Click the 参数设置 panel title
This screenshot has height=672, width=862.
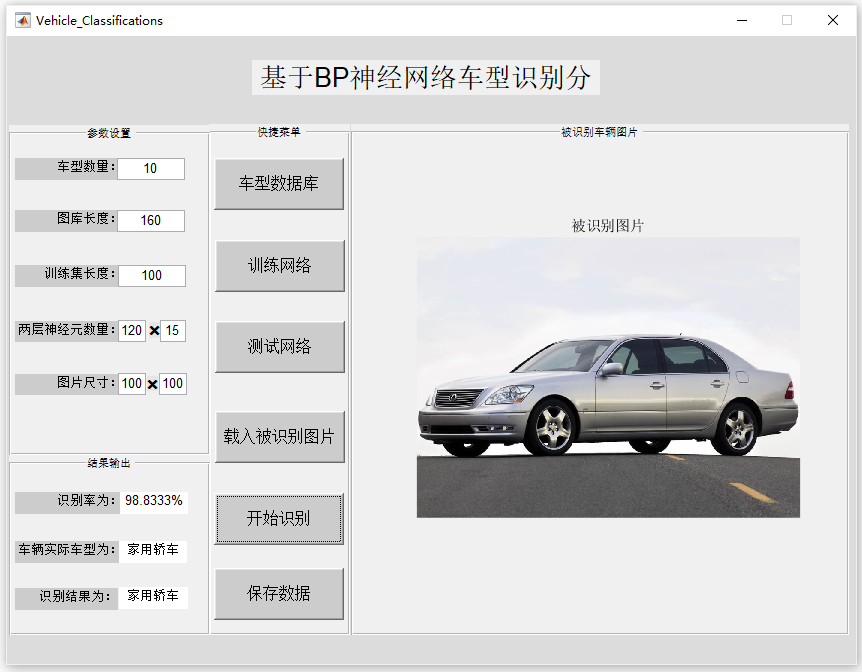tap(109, 134)
